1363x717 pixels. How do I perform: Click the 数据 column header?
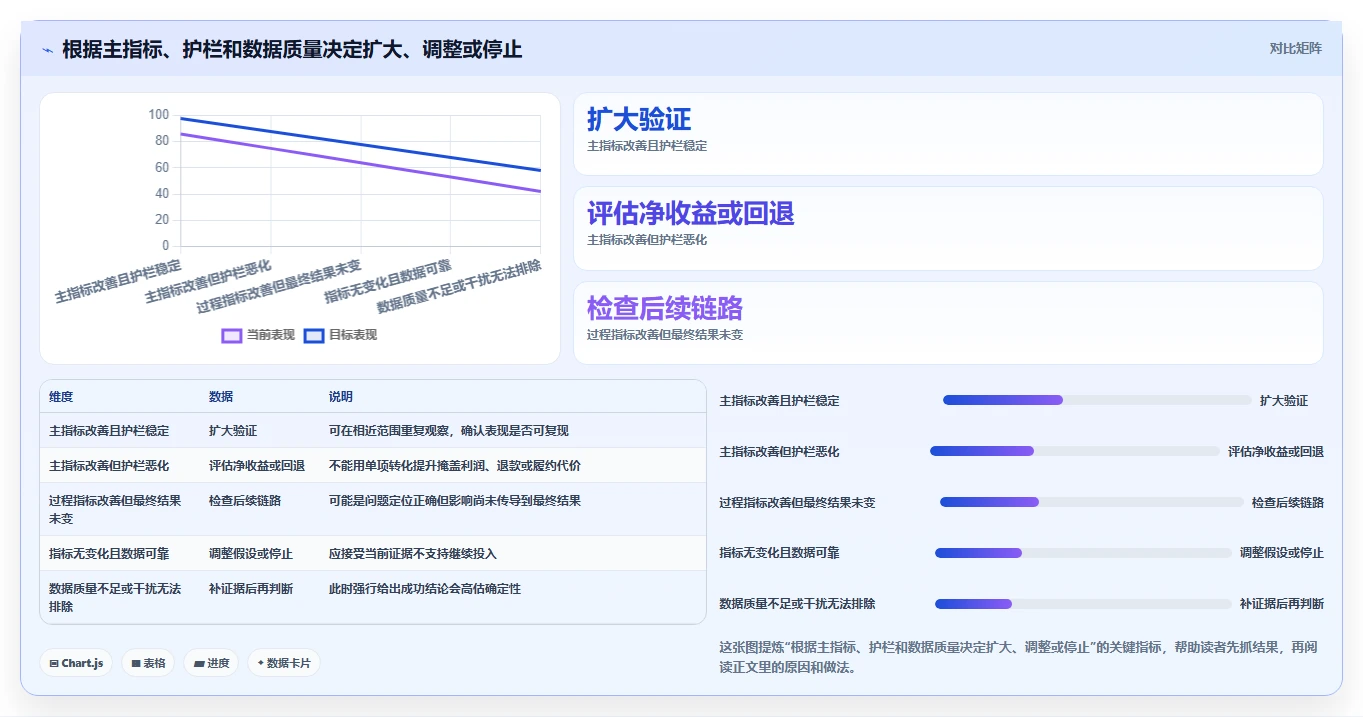pyautogui.click(x=221, y=397)
